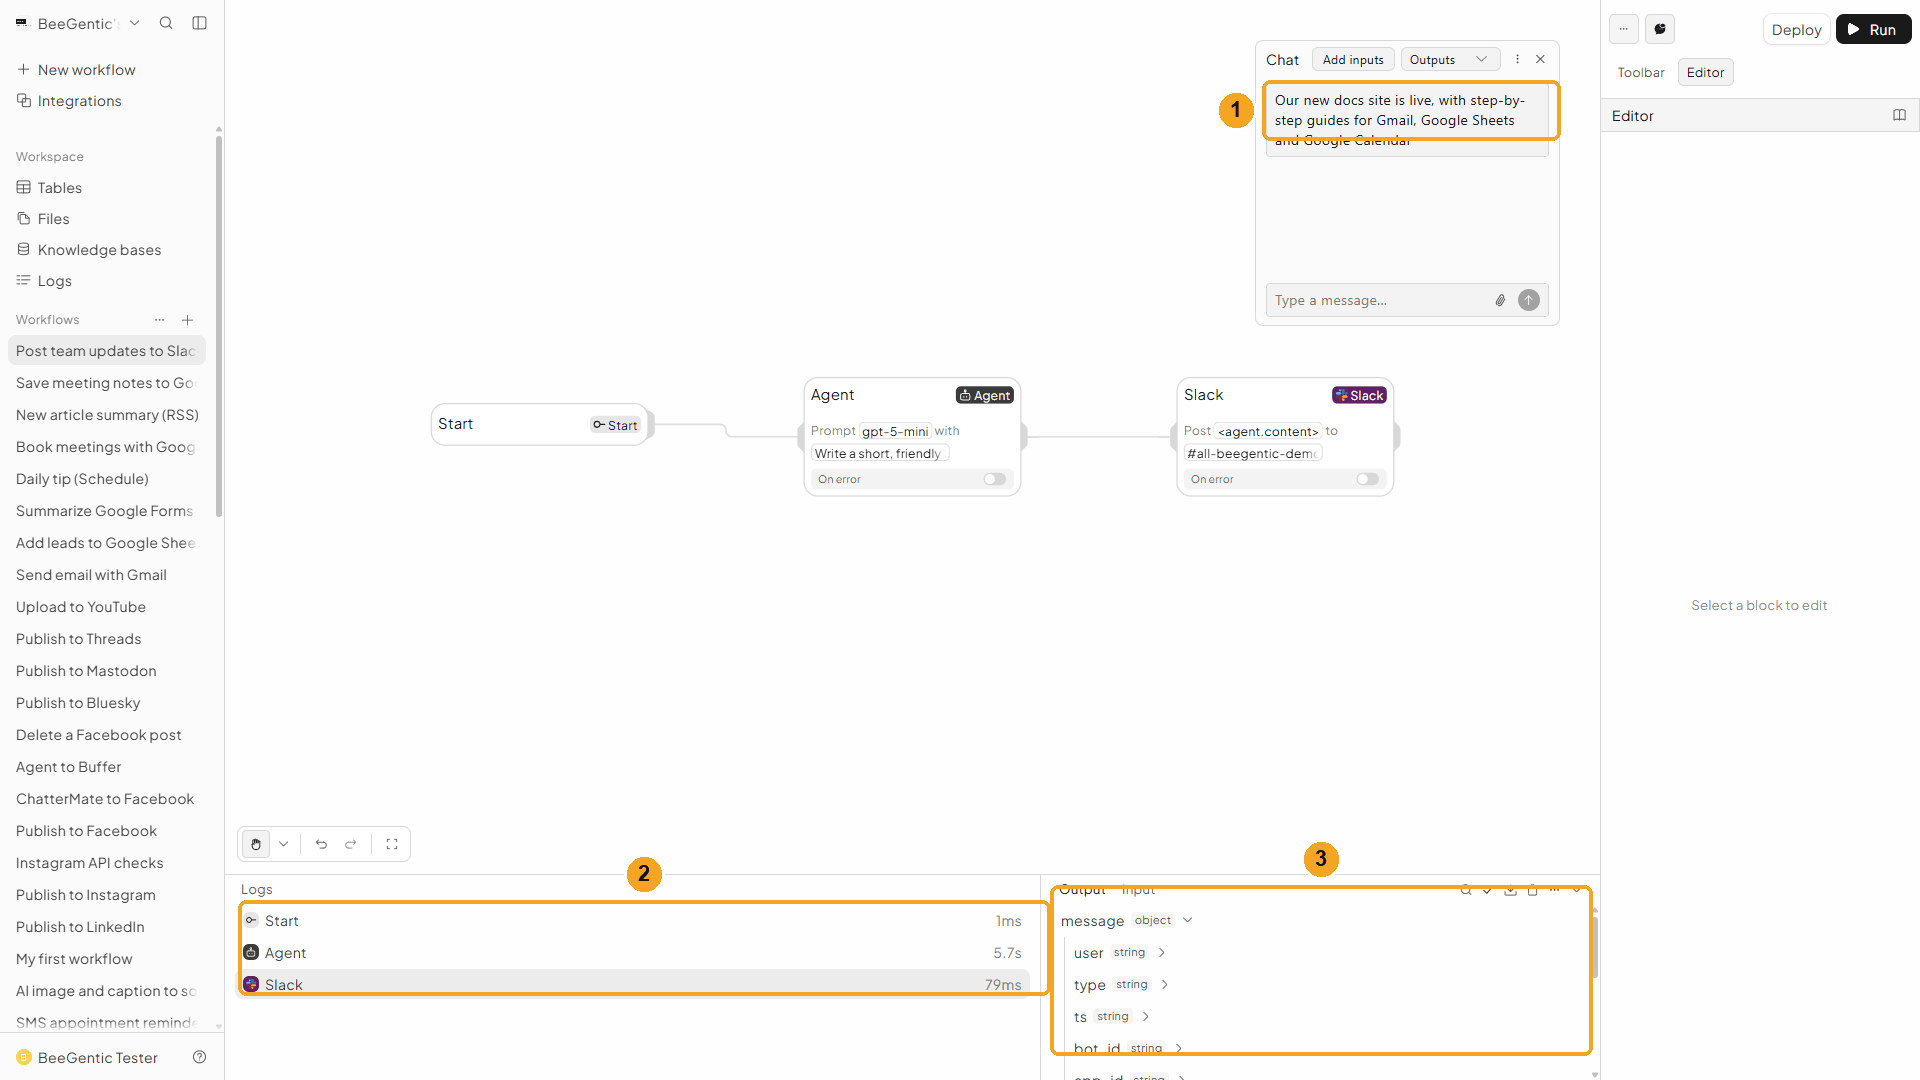The width and height of the screenshot is (1920, 1080).
Task: Select the hand pan tool
Action: 256,844
